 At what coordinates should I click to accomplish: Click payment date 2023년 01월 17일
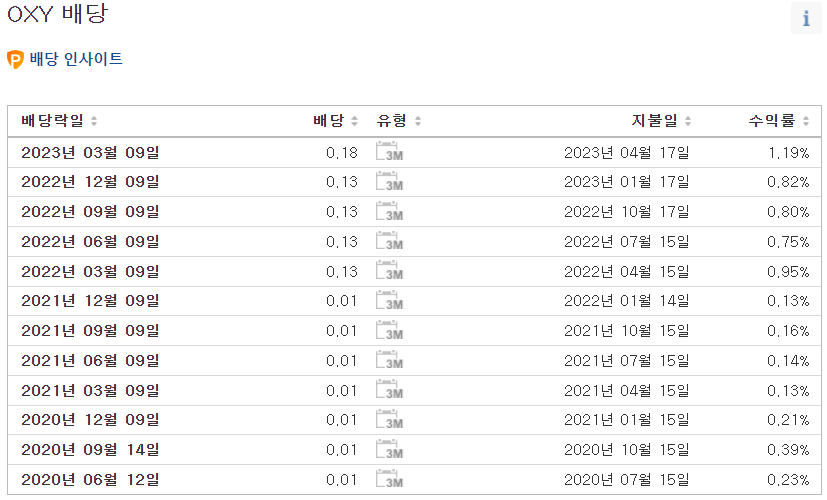(x=627, y=182)
